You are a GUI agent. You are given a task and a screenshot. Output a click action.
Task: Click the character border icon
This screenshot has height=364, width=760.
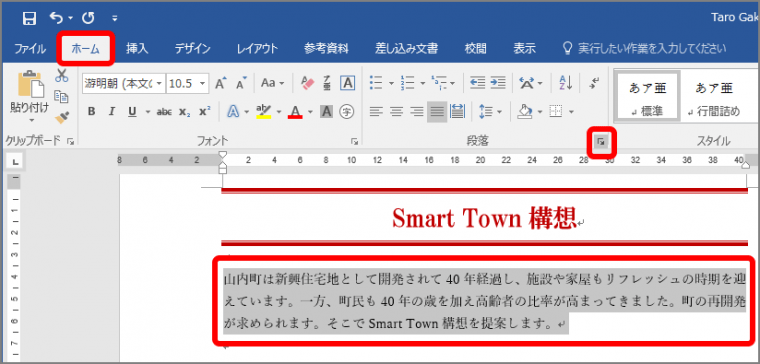347,83
